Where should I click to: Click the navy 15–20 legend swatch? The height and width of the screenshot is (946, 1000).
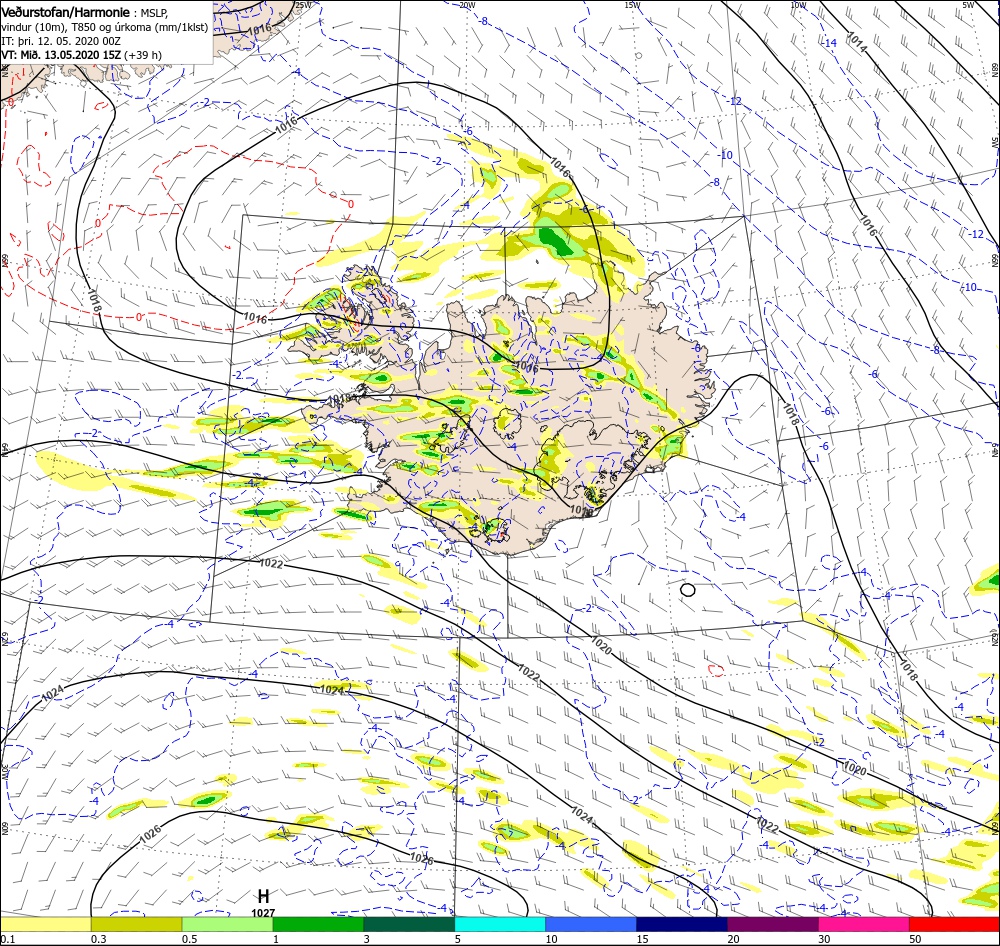click(682, 924)
